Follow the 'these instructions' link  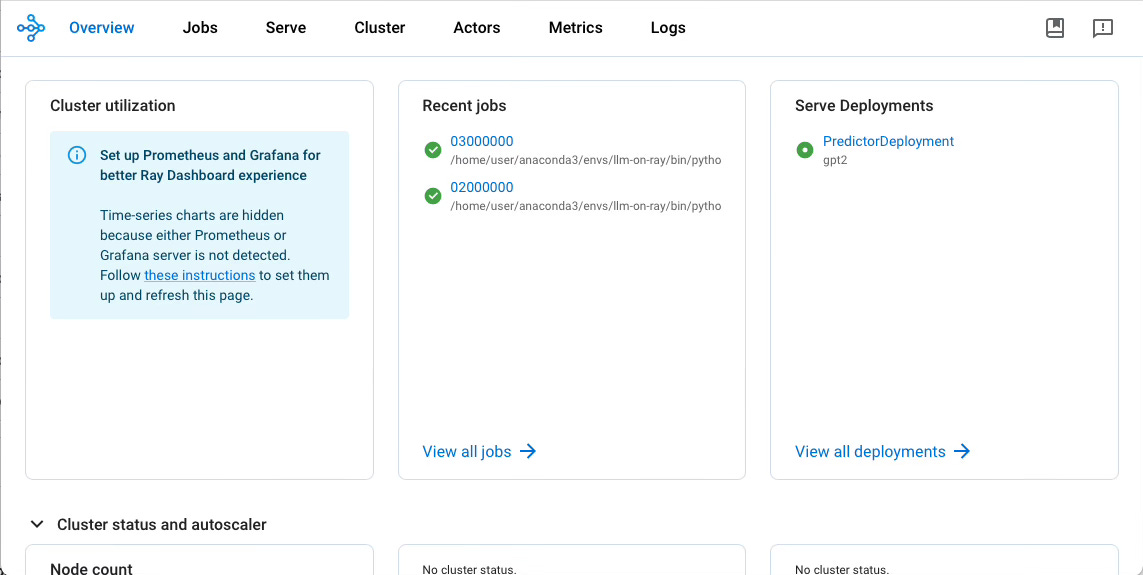200,275
